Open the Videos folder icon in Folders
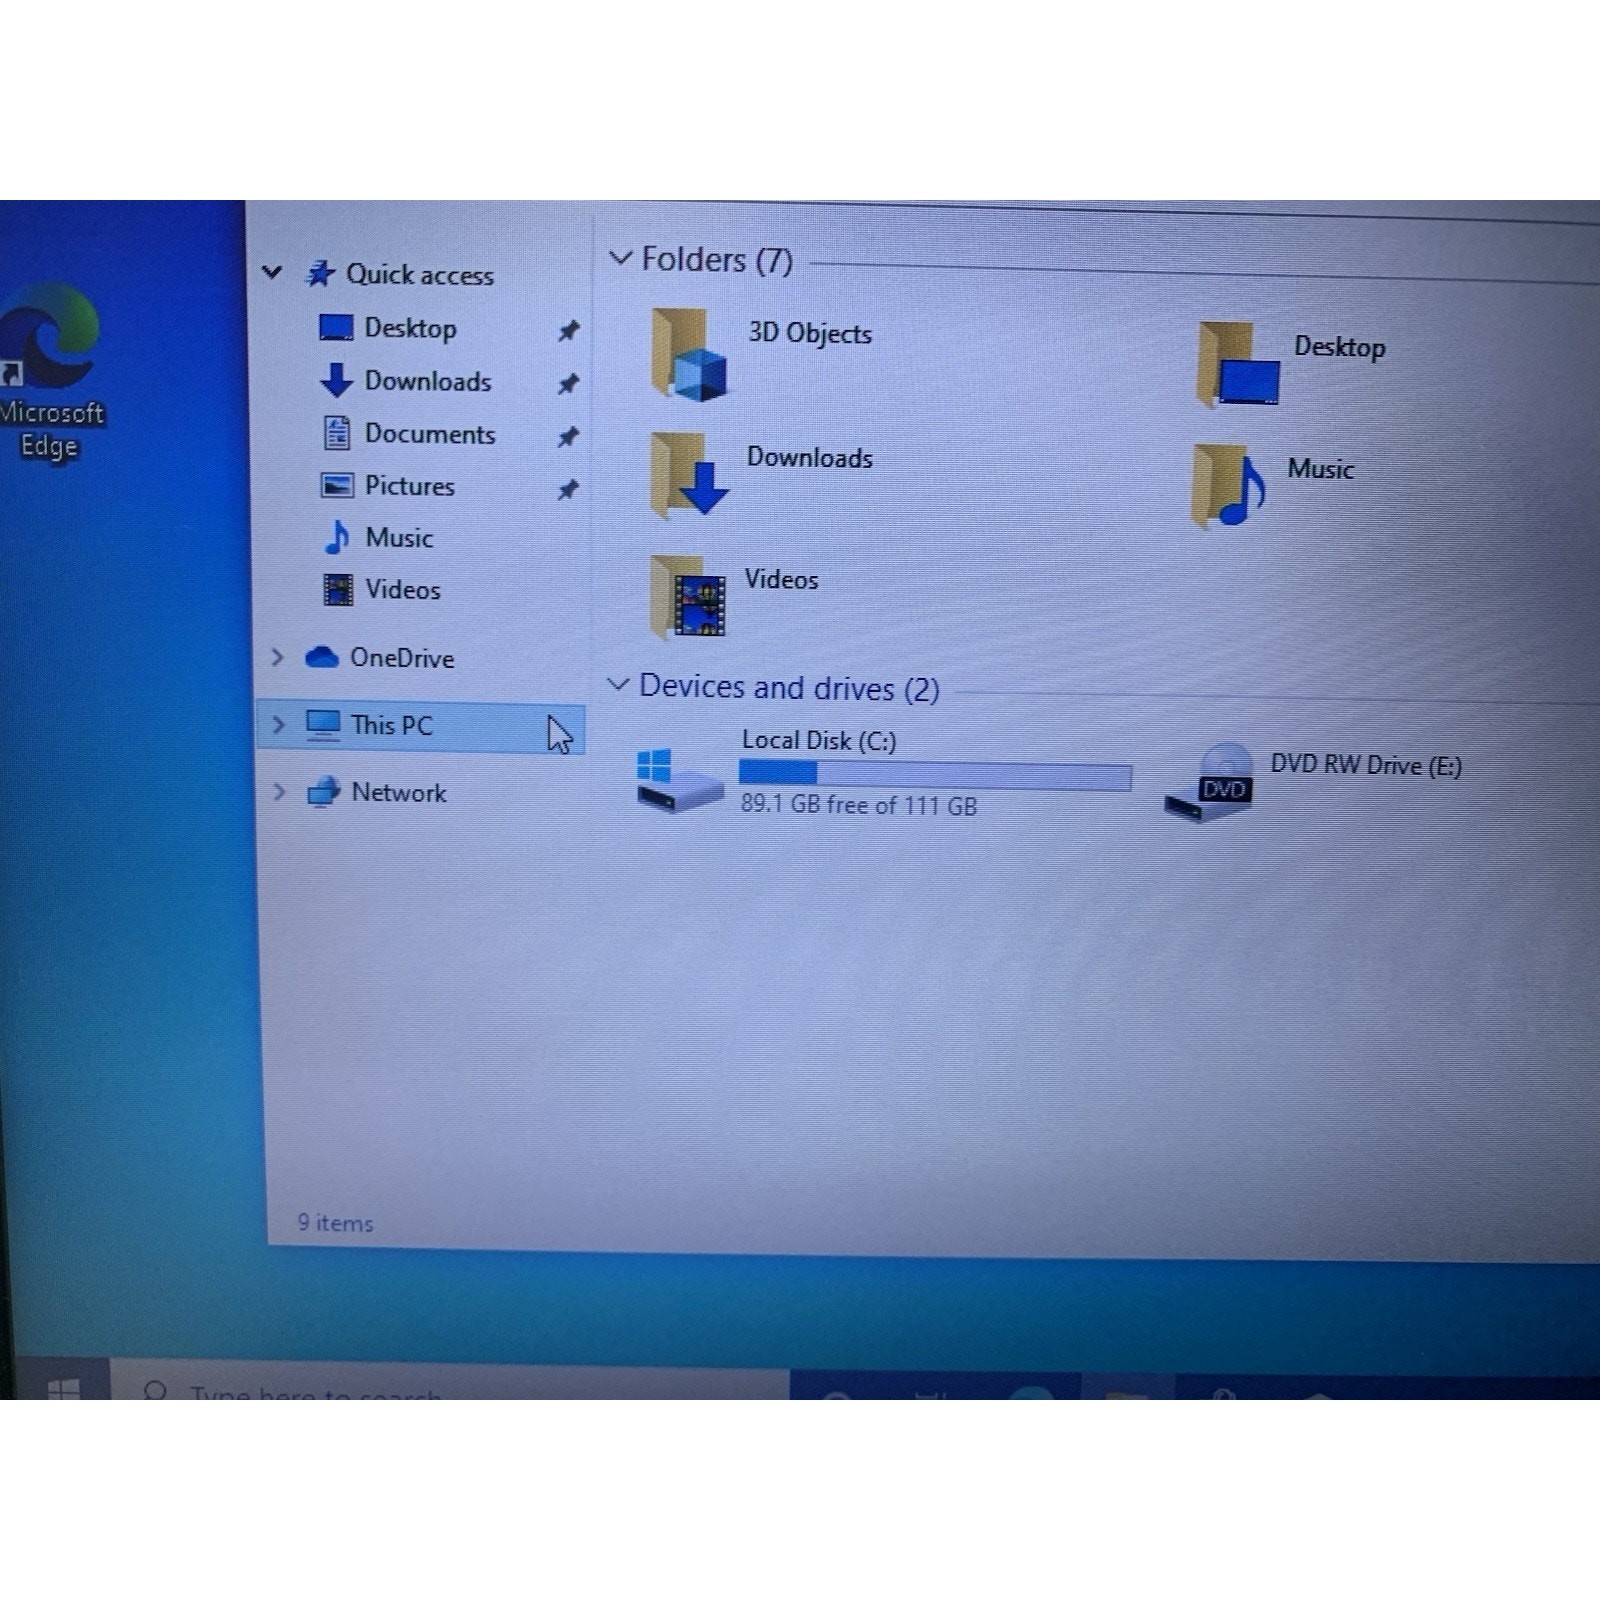 point(687,597)
